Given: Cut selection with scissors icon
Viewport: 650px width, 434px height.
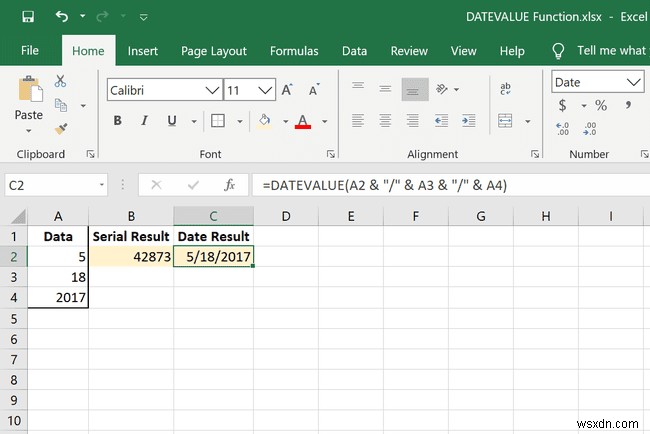Looking at the screenshot, I should point(61,81).
